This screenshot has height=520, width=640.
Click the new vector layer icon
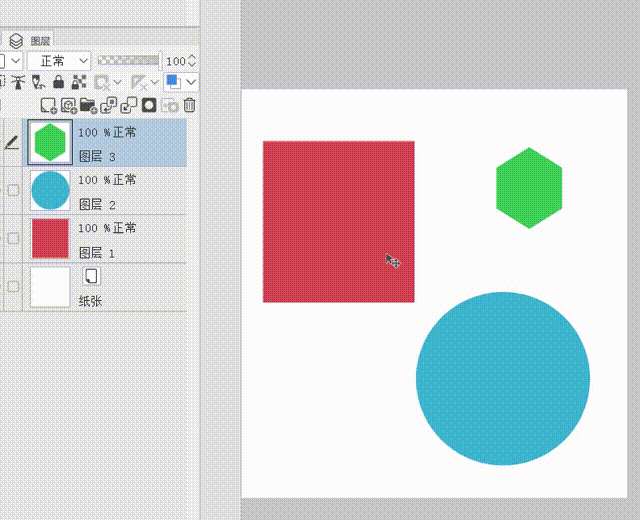[x=68, y=105]
